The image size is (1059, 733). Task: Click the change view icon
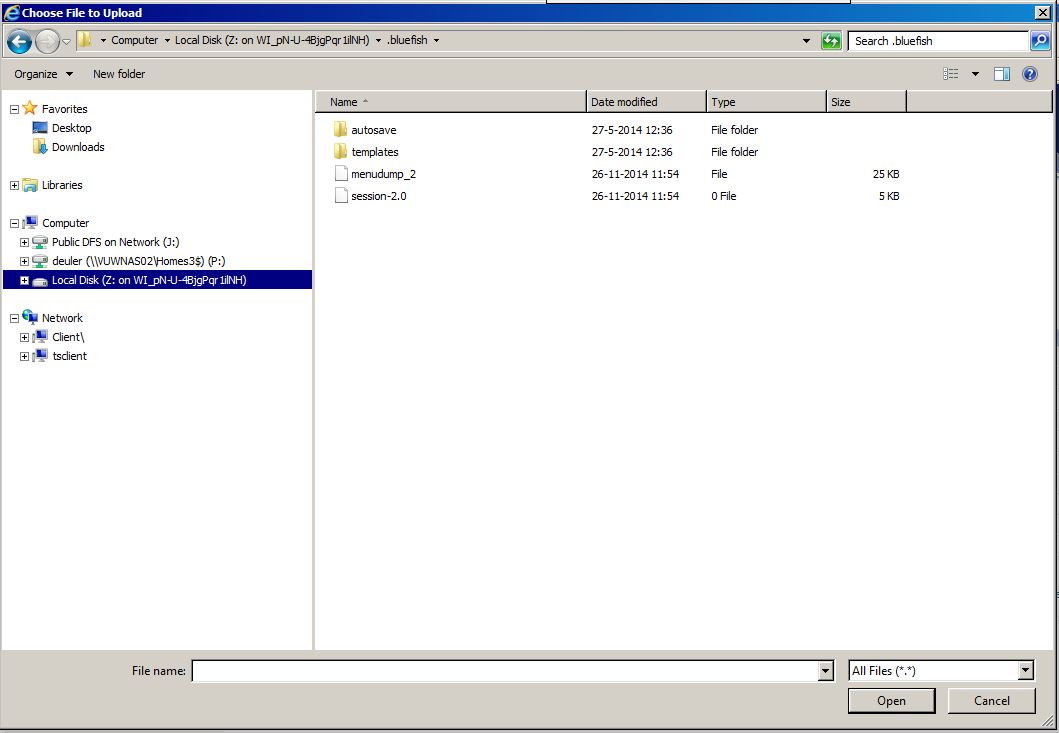point(950,74)
